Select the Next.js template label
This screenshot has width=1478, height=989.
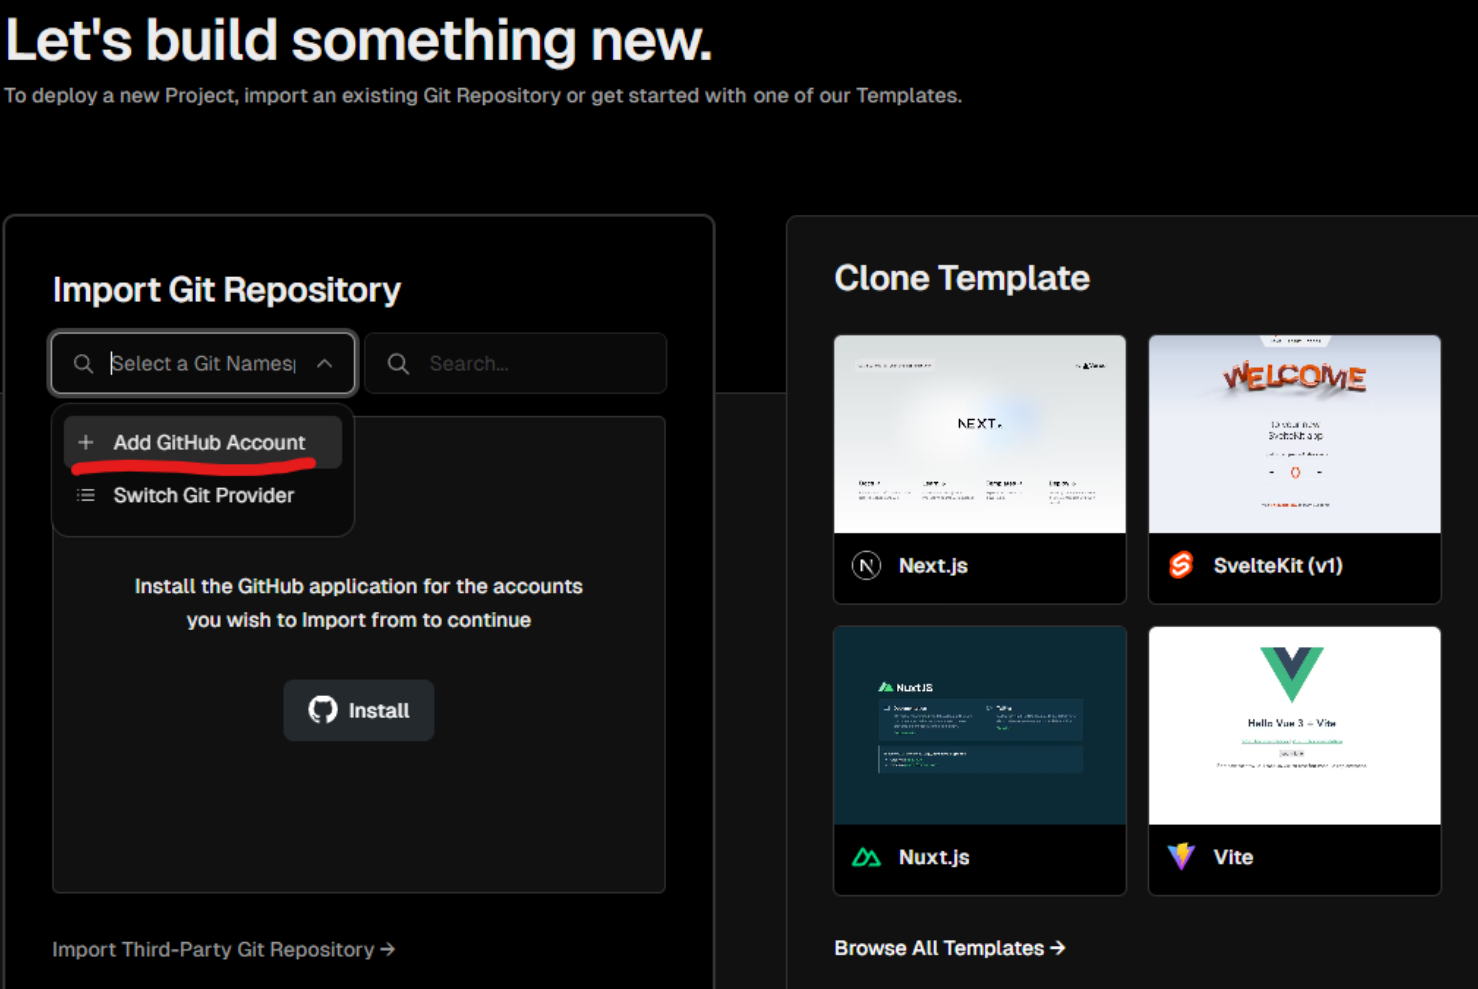click(x=933, y=565)
